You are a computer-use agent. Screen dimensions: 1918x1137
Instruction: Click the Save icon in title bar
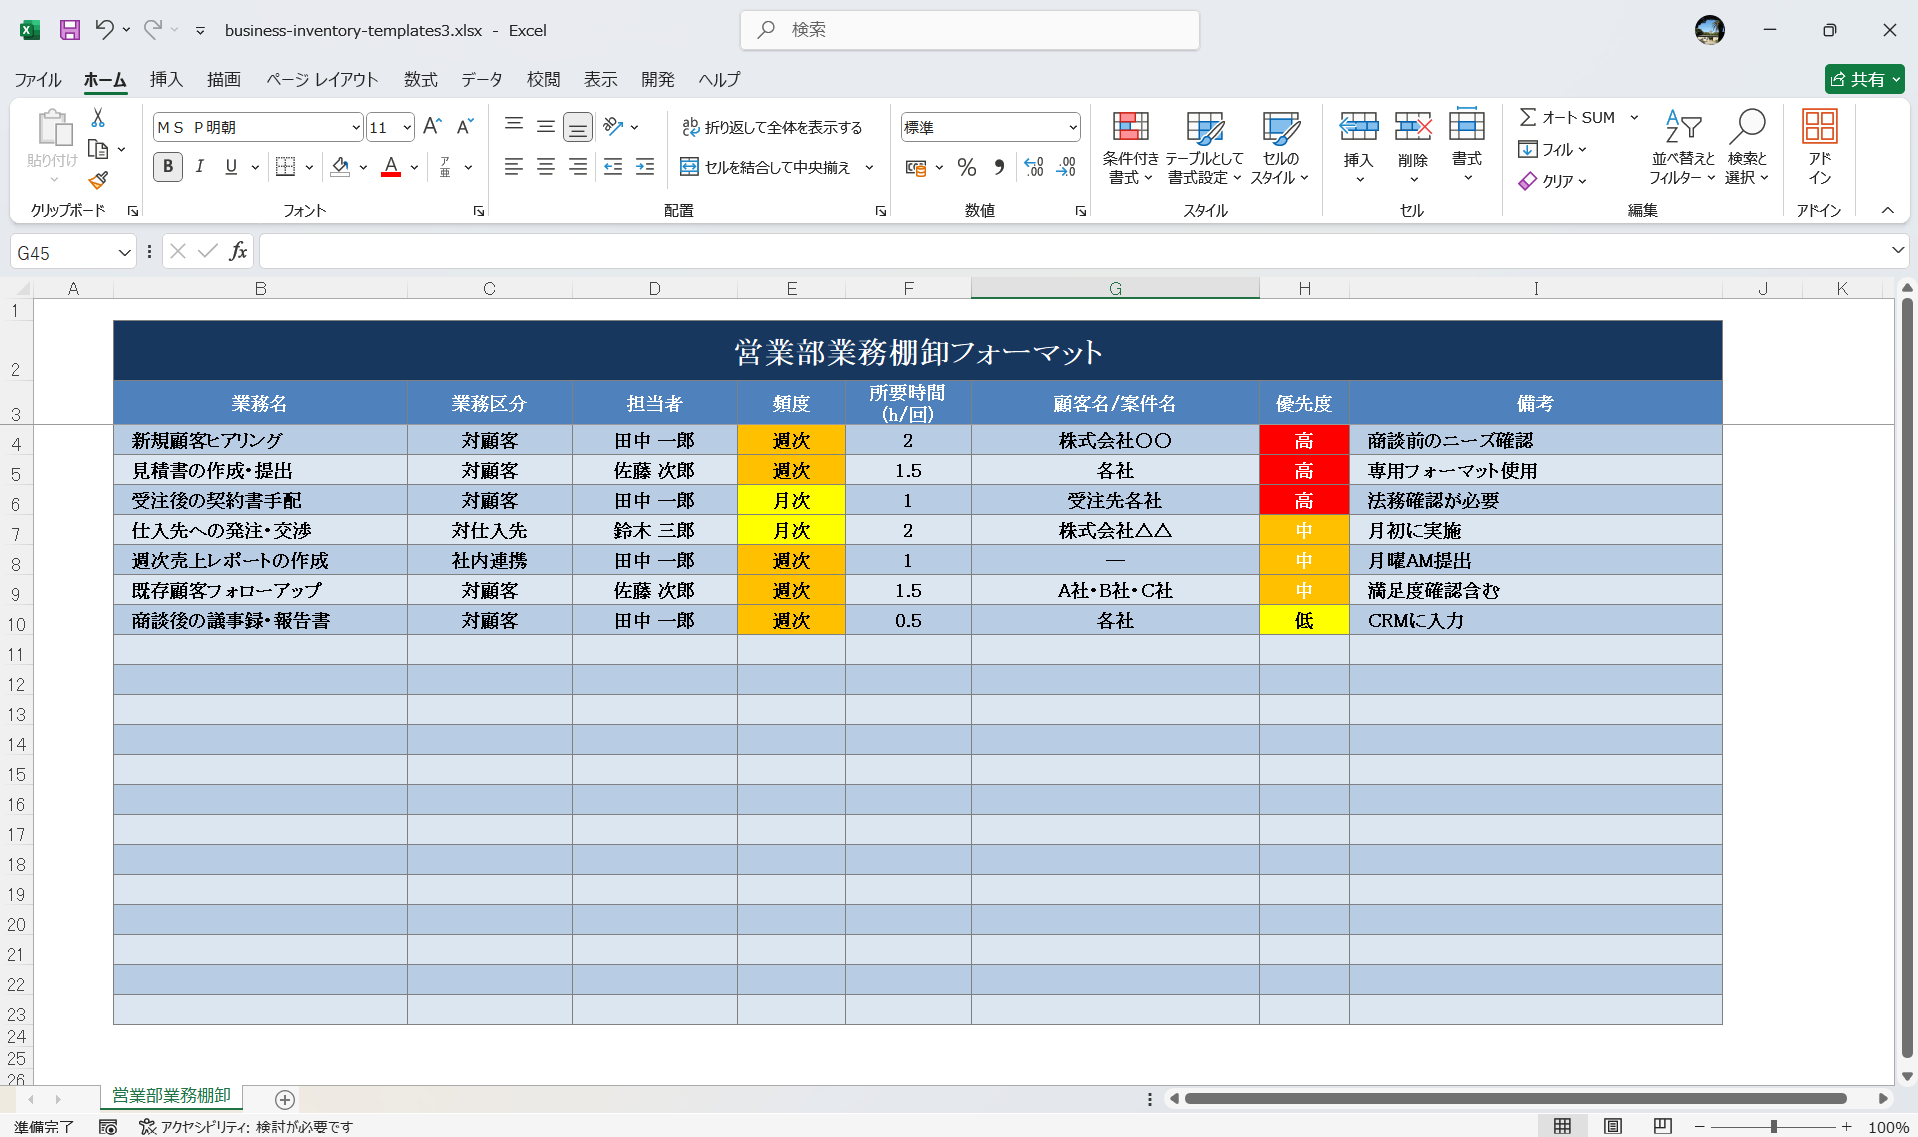(x=69, y=30)
